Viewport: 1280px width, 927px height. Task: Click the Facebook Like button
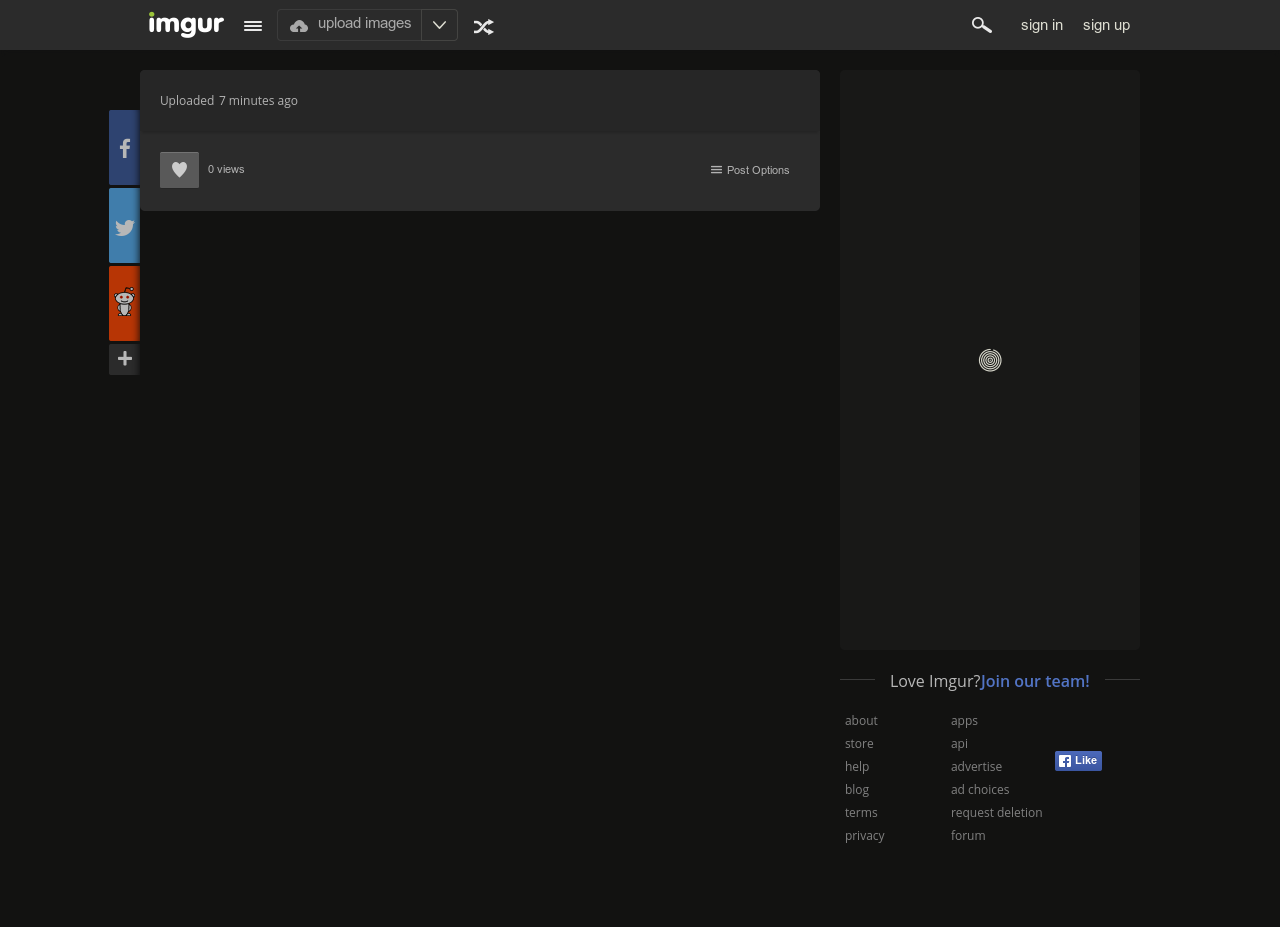point(1078,761)
